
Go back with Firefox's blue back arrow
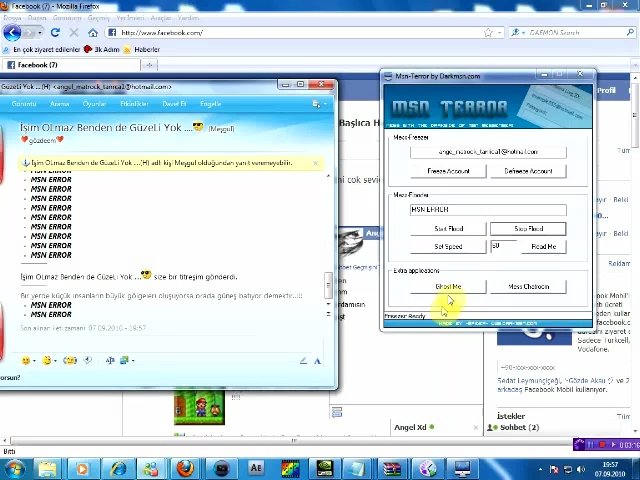tap(12, 32)
